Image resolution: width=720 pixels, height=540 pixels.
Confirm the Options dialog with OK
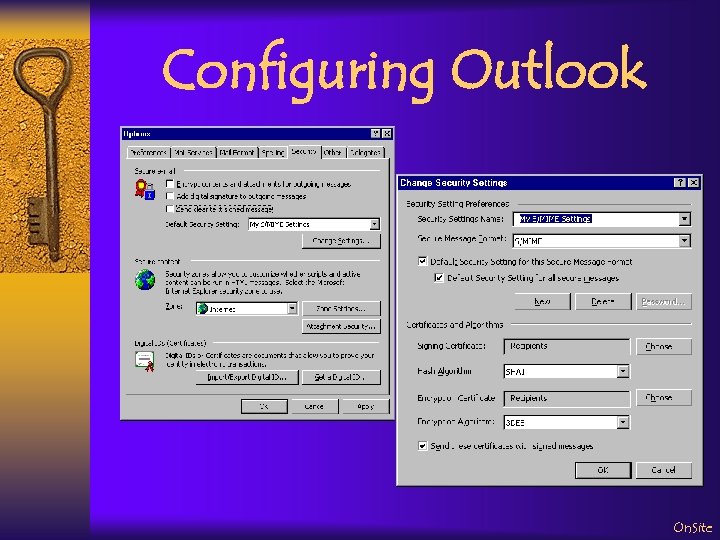click(264, 406)
